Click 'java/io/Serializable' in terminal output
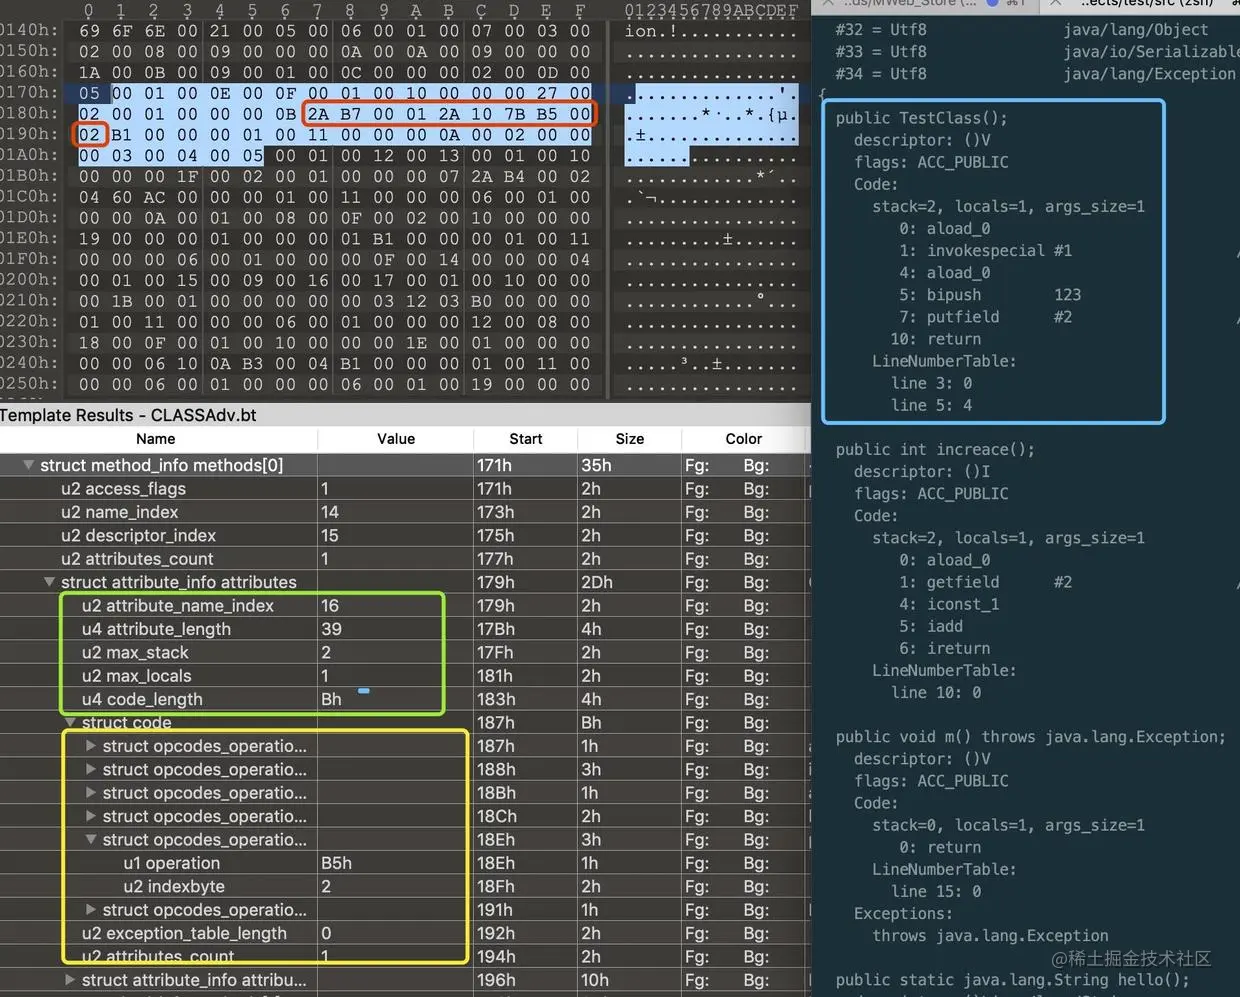This screenshot has height=997, width=1240. pyautogui.click(x=1151, y=52)
